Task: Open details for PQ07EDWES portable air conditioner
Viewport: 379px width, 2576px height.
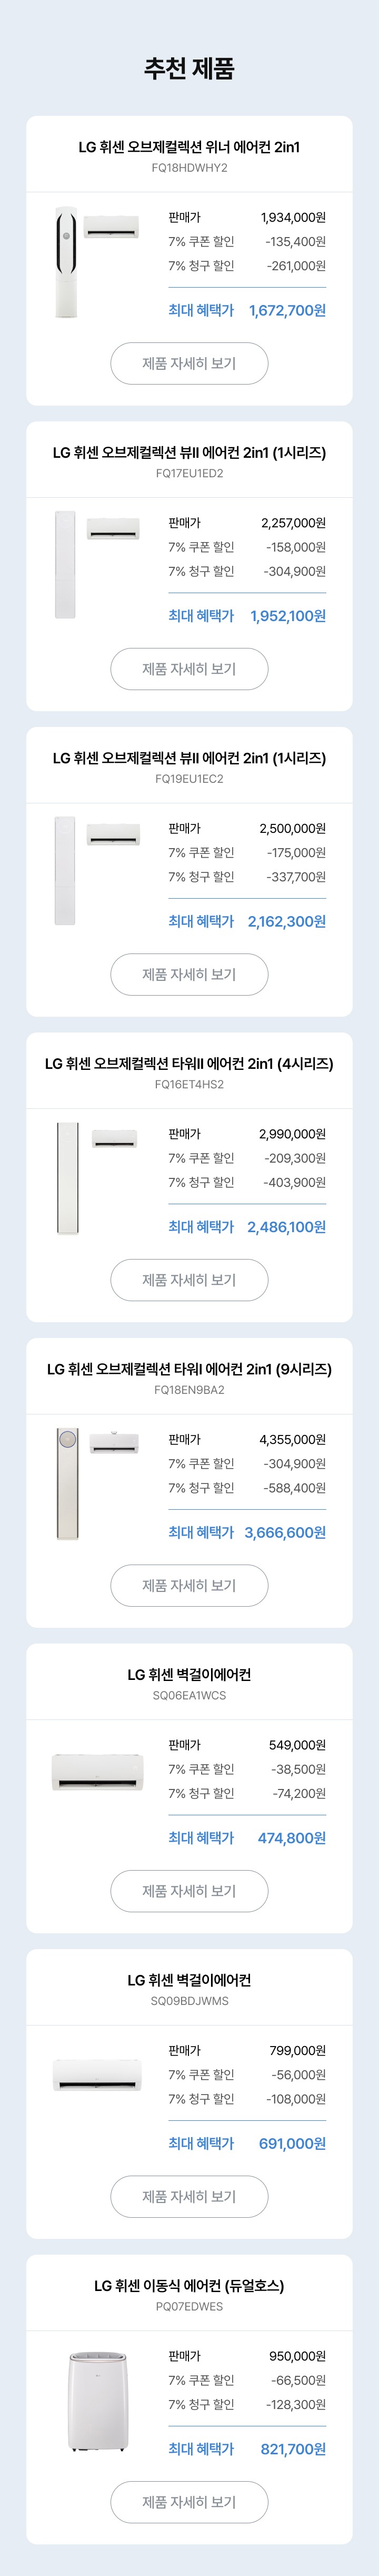Action: (189, 2502)
